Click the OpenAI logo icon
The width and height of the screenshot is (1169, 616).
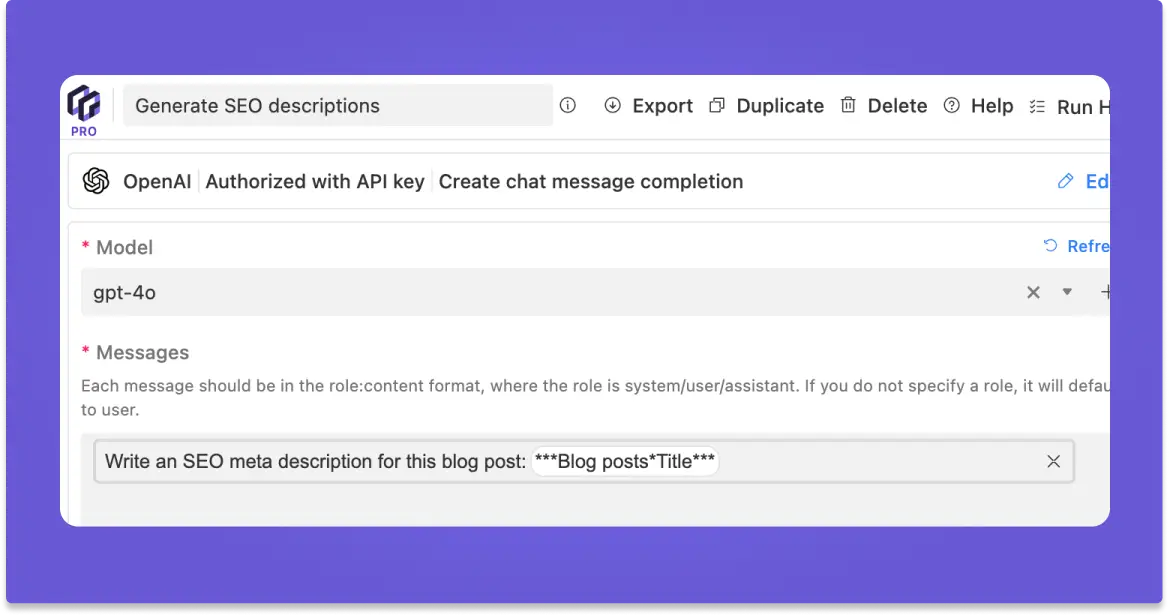coord(96,181)
